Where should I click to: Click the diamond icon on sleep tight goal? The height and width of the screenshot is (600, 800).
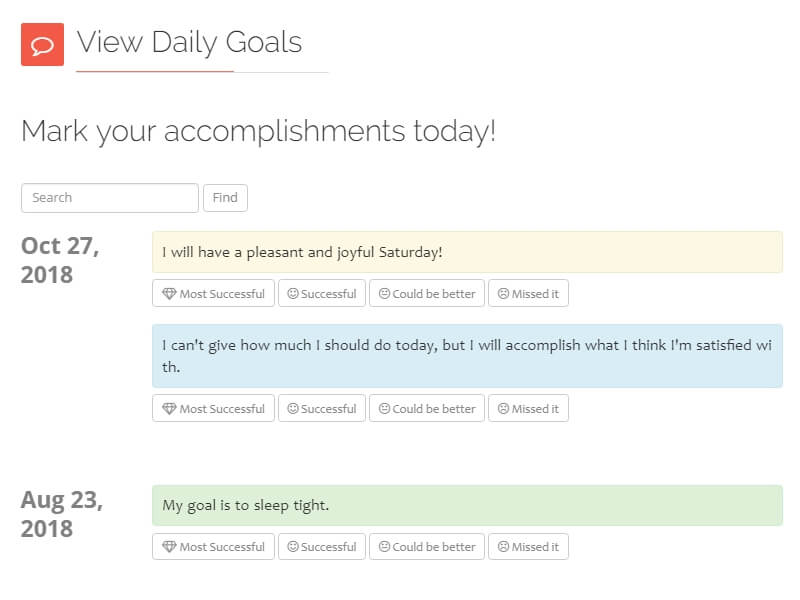click(169, 547)
